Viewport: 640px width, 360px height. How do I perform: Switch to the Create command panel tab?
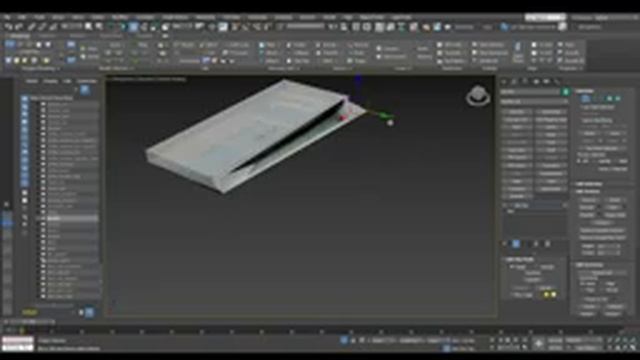click(505, 82)
